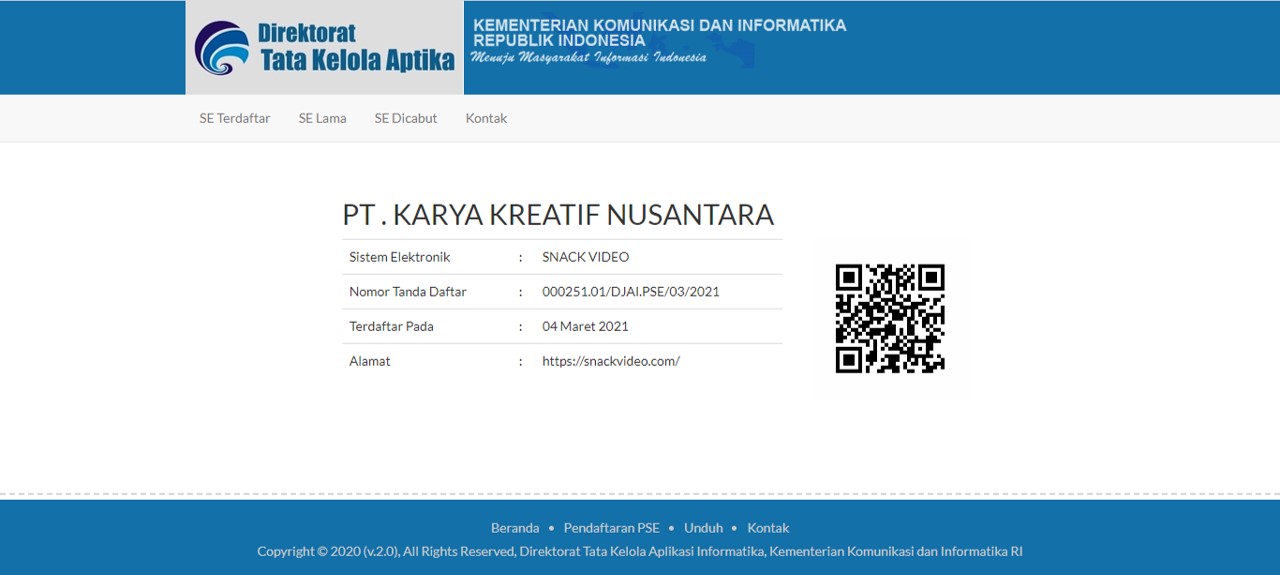The height and width of the screenshot is (575, 1280).
Task: Open the Kontak link in footer
Action: (768, 528)
